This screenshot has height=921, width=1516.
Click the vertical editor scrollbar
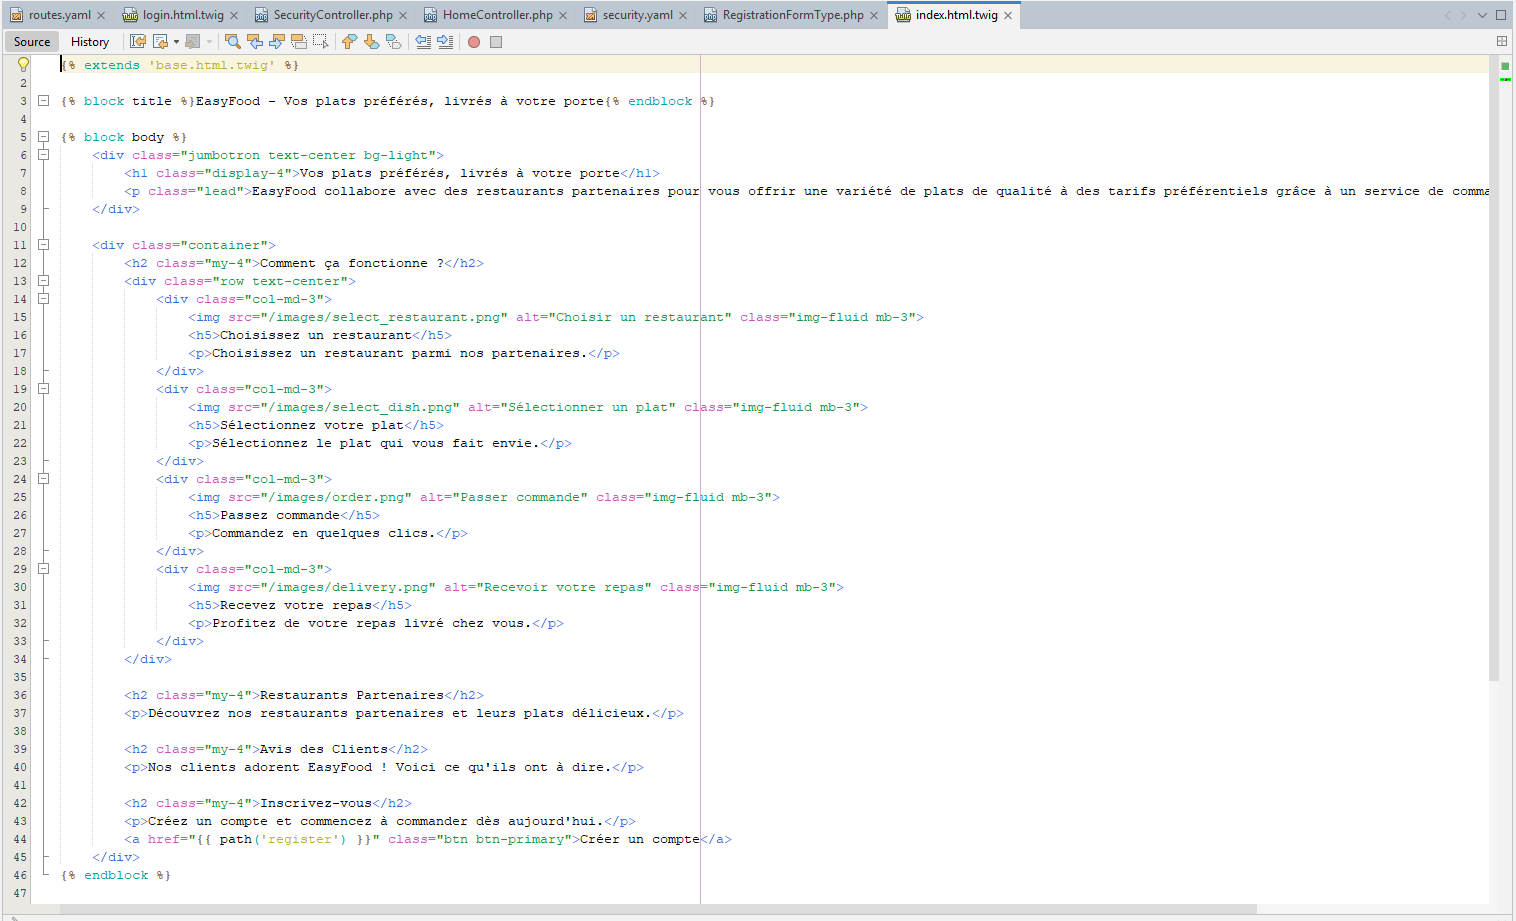[1494, 368]
